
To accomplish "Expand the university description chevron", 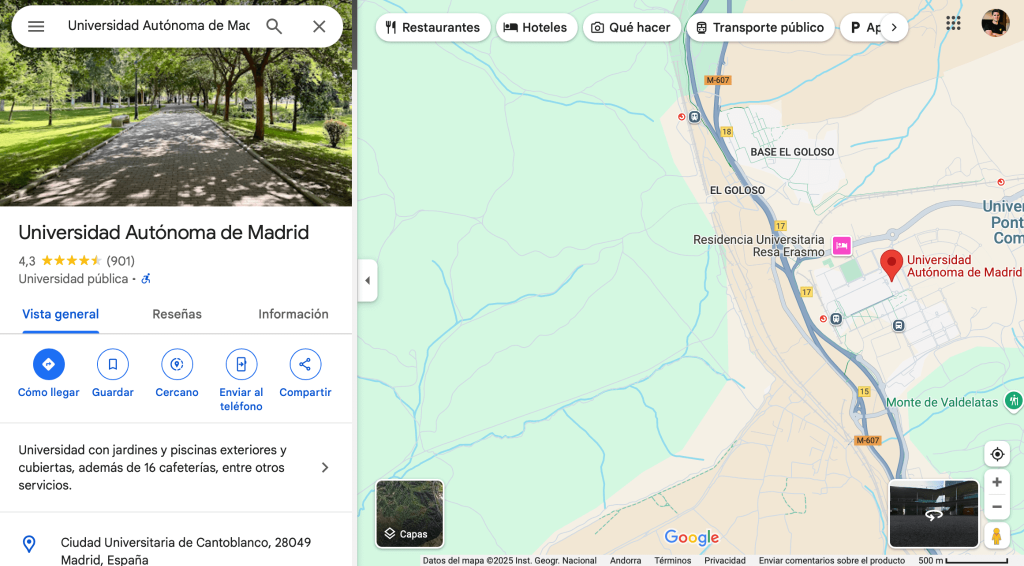I will point(325,467).
